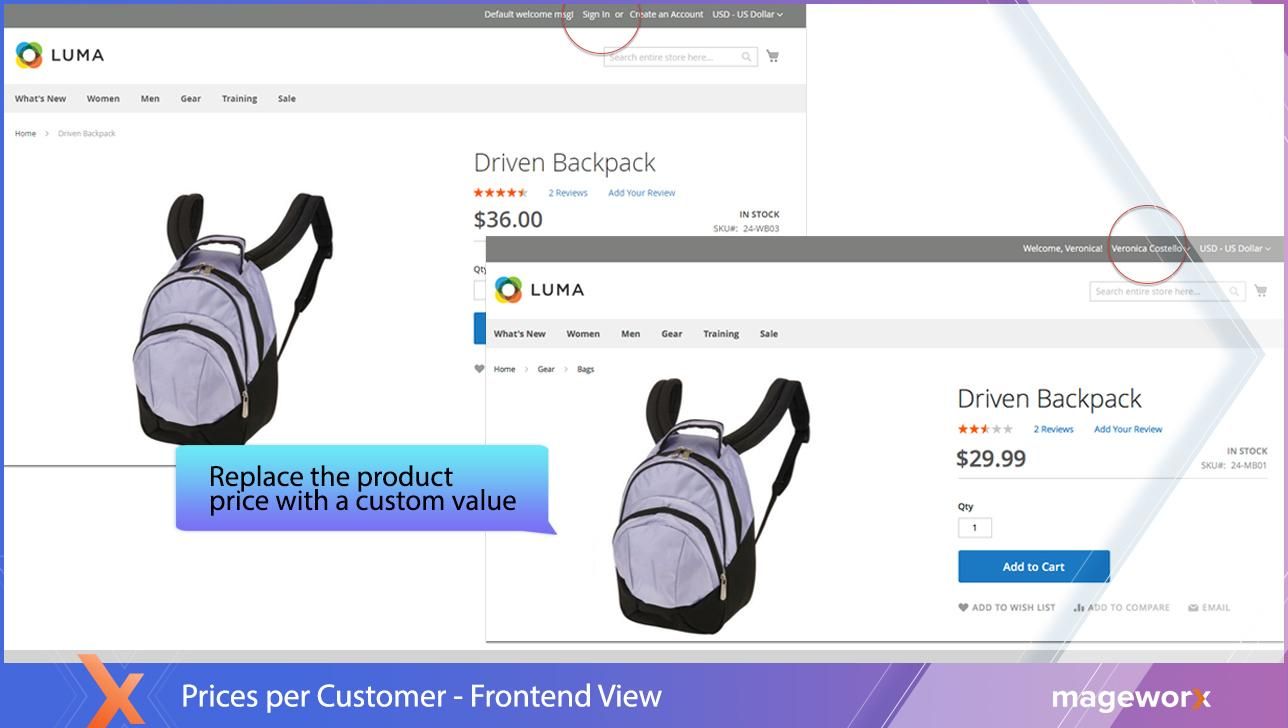Expand the Veronica Costello account dropdown
Viewport: 1288px width, 728px height.
pos(1150,248)
